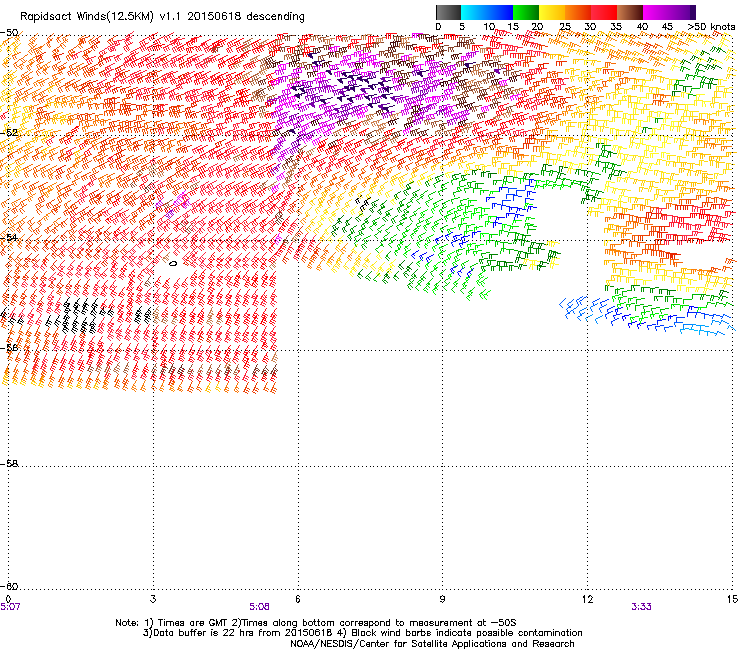Click the '-52' latitude axis label
This screenshot has width=740, height=650.
9,133
